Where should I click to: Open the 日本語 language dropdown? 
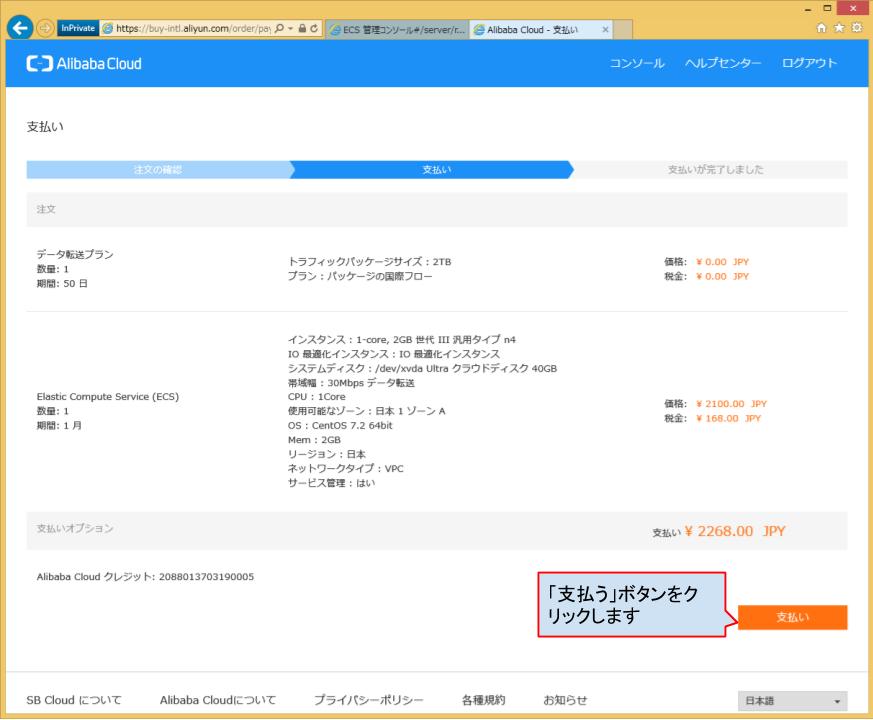792,701
